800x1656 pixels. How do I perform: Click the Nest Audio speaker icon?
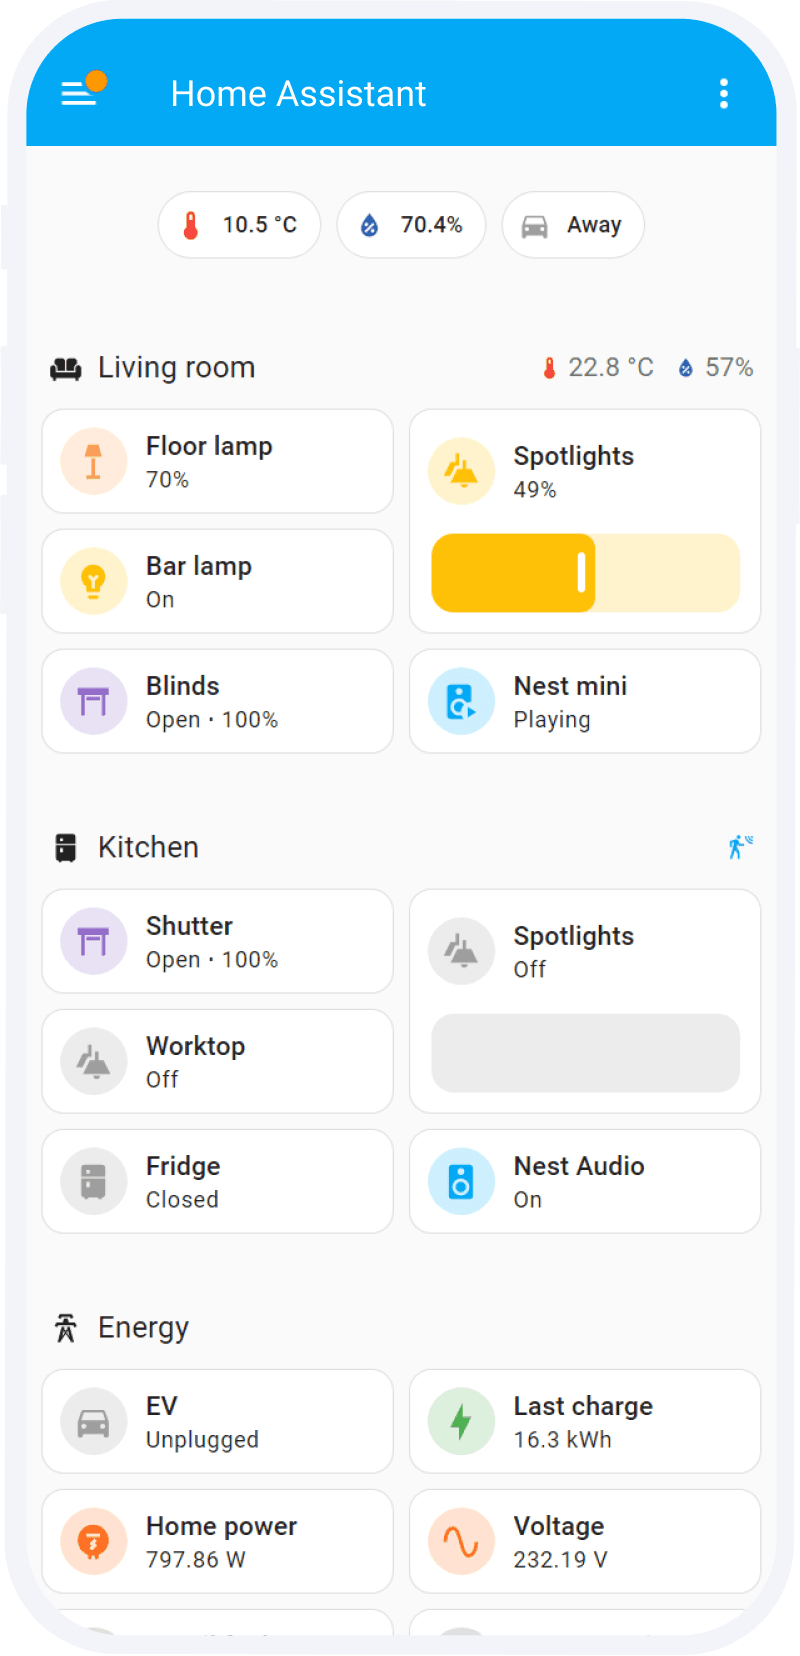click(461, 1182)
